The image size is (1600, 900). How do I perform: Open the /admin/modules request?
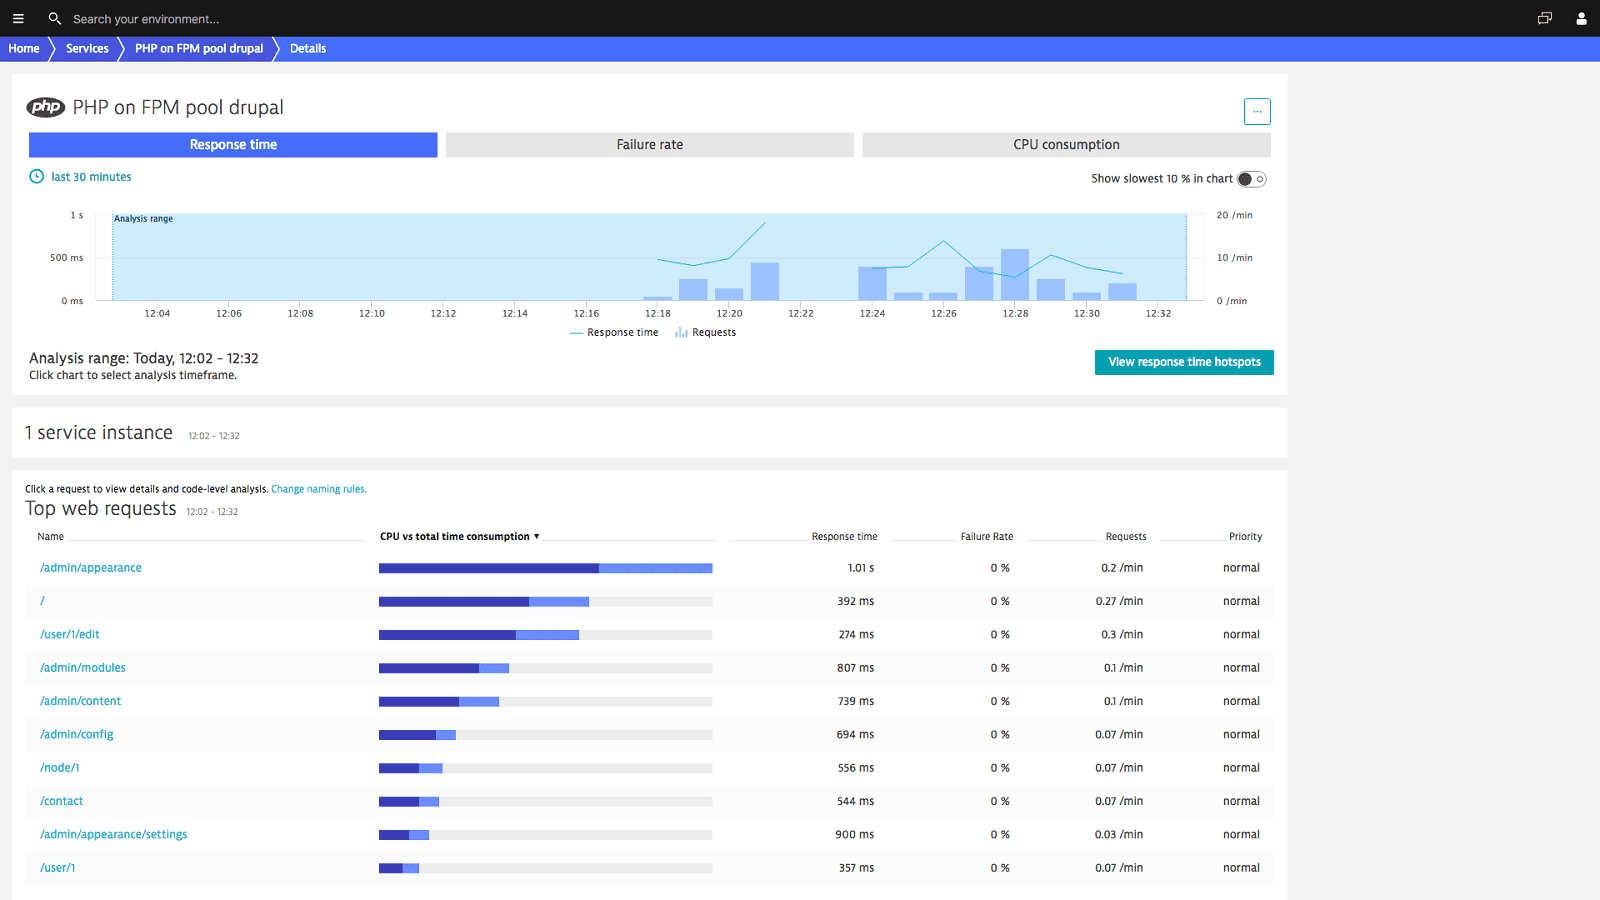tap(83, 668)
